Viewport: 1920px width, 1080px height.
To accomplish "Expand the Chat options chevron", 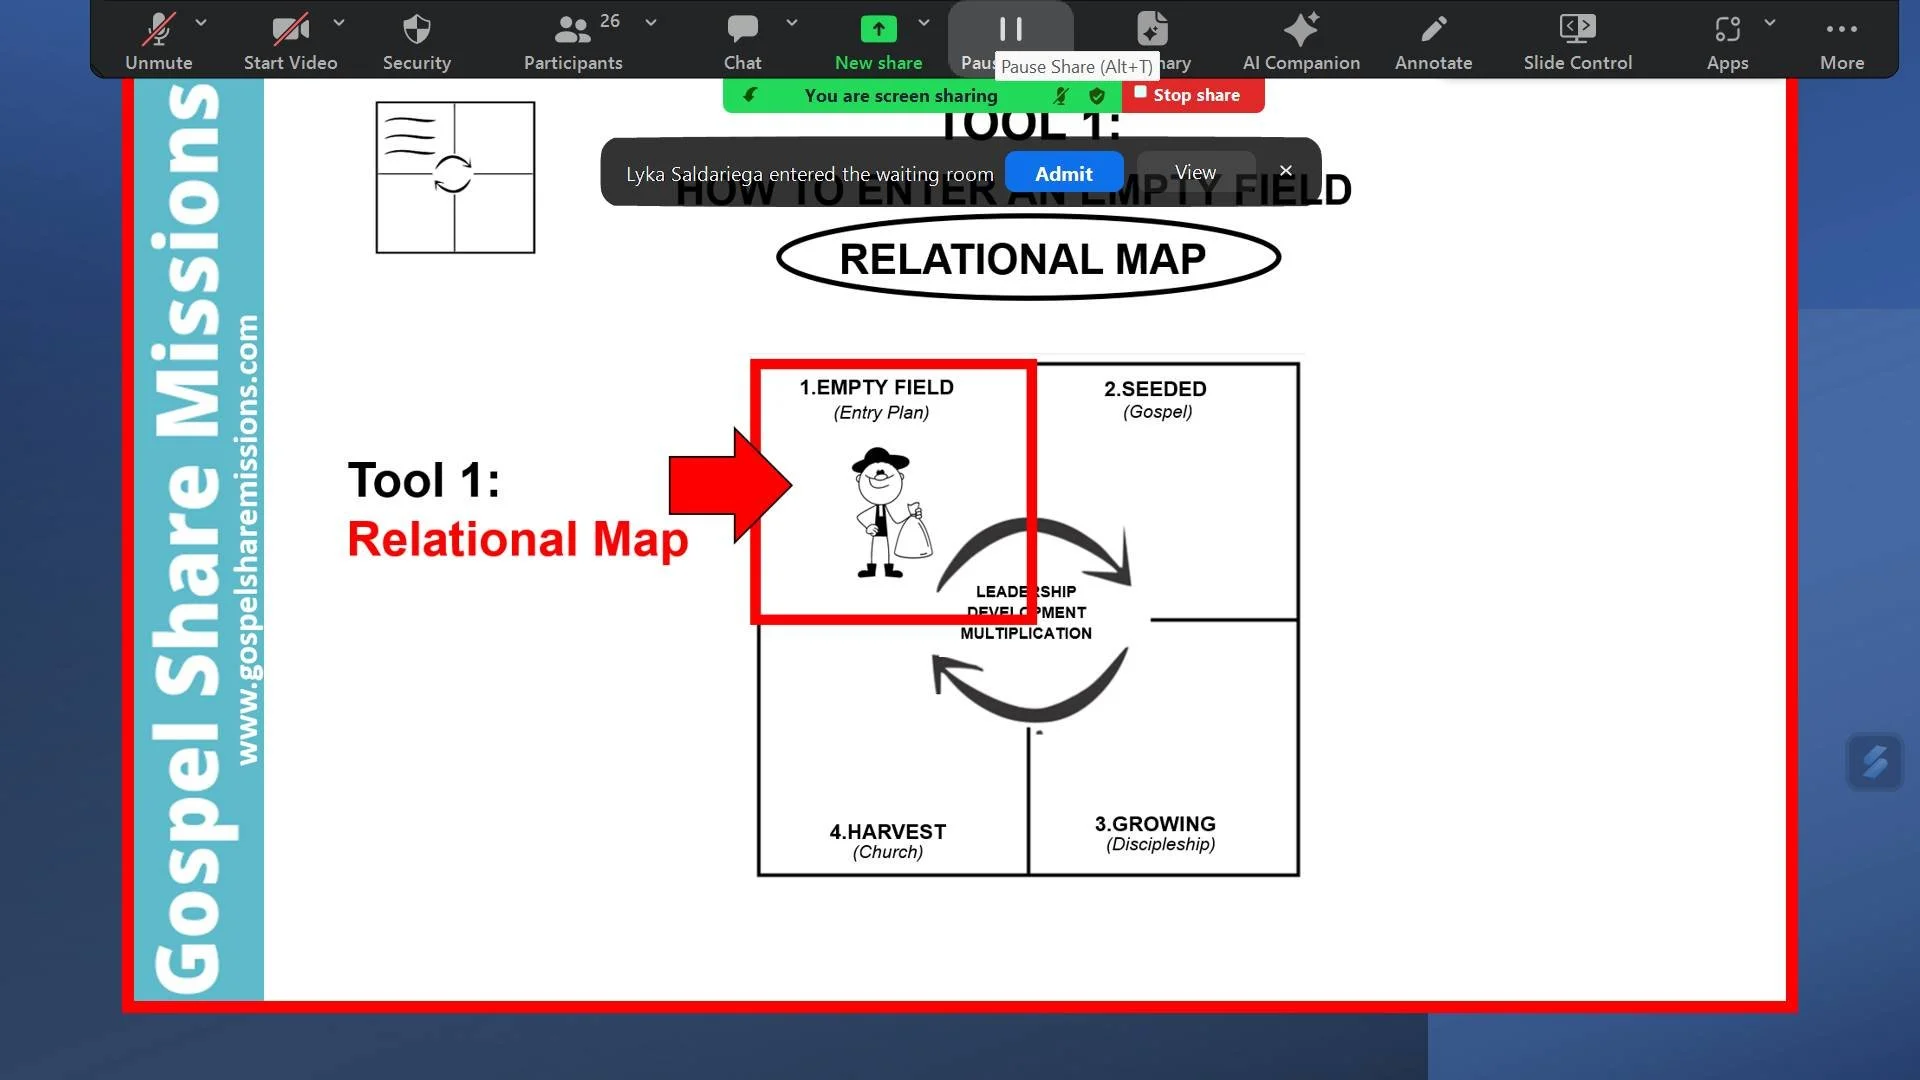I will point(792,22).
